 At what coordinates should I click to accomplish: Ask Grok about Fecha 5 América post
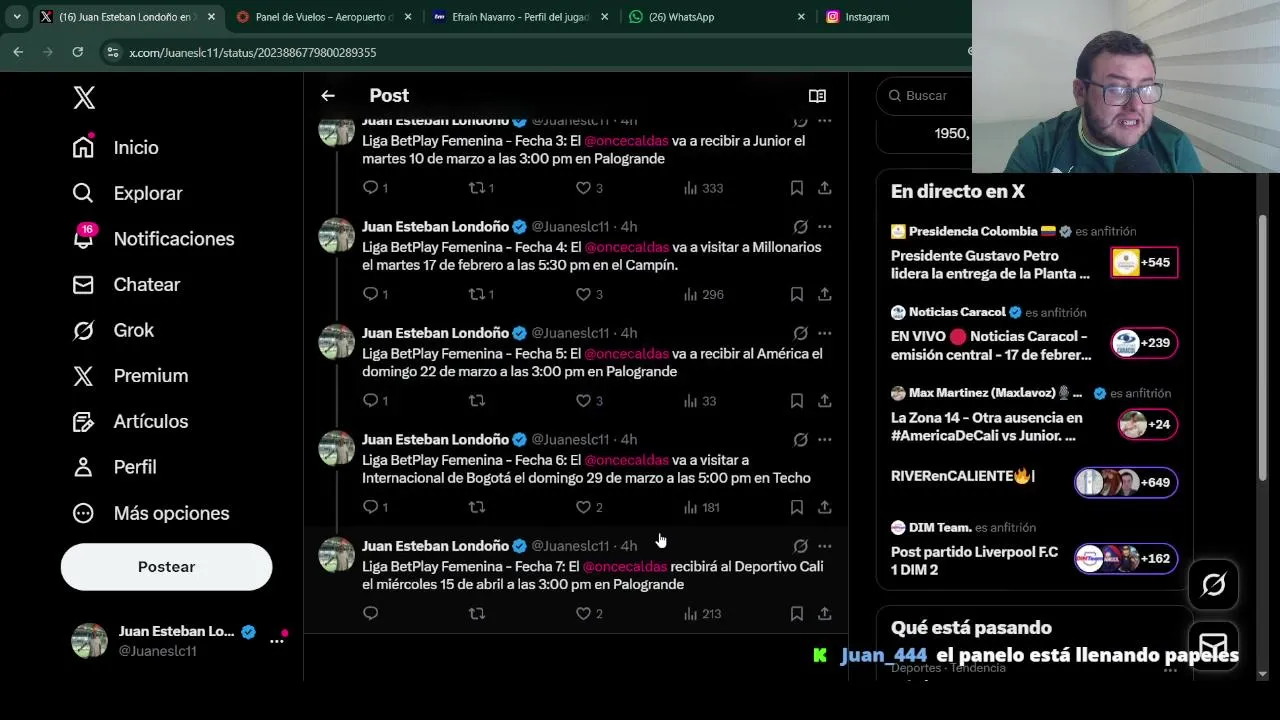point(800,333)
